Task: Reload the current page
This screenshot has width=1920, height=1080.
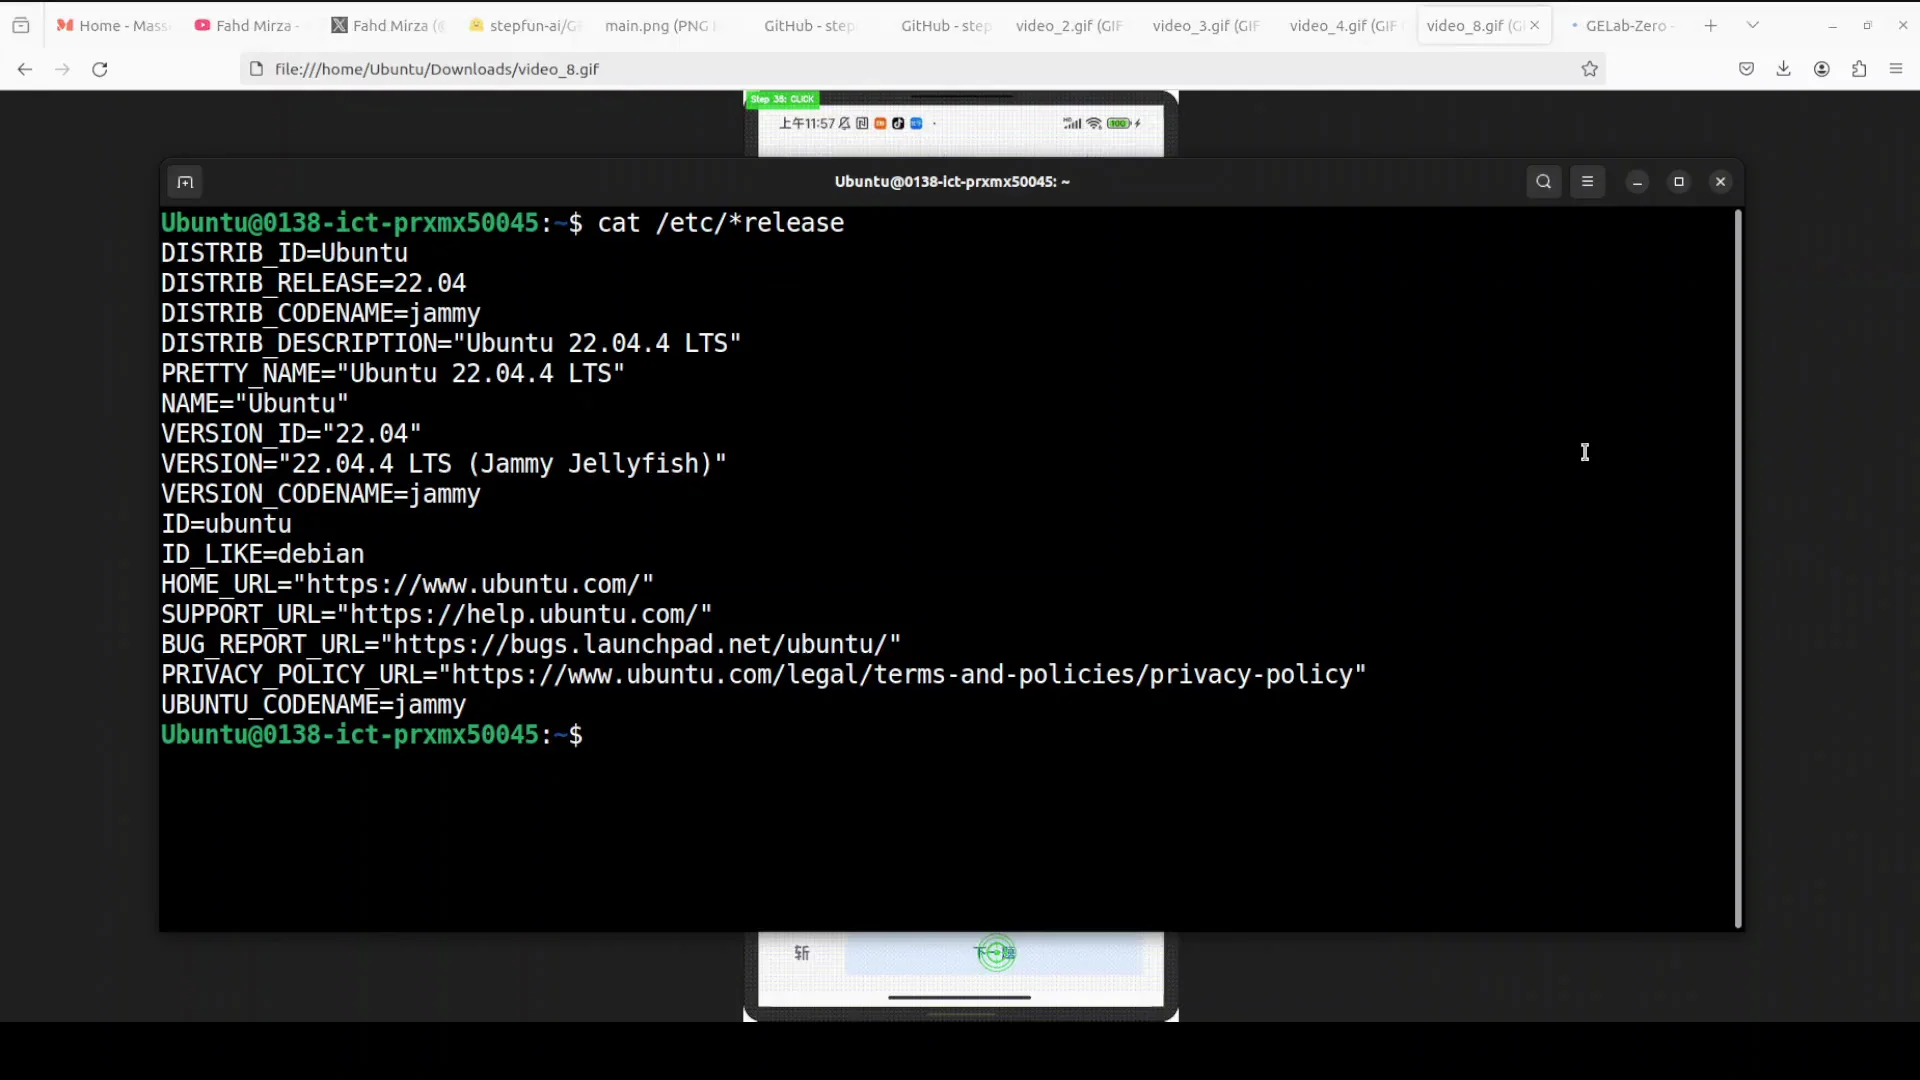Action: coord(99,69)
